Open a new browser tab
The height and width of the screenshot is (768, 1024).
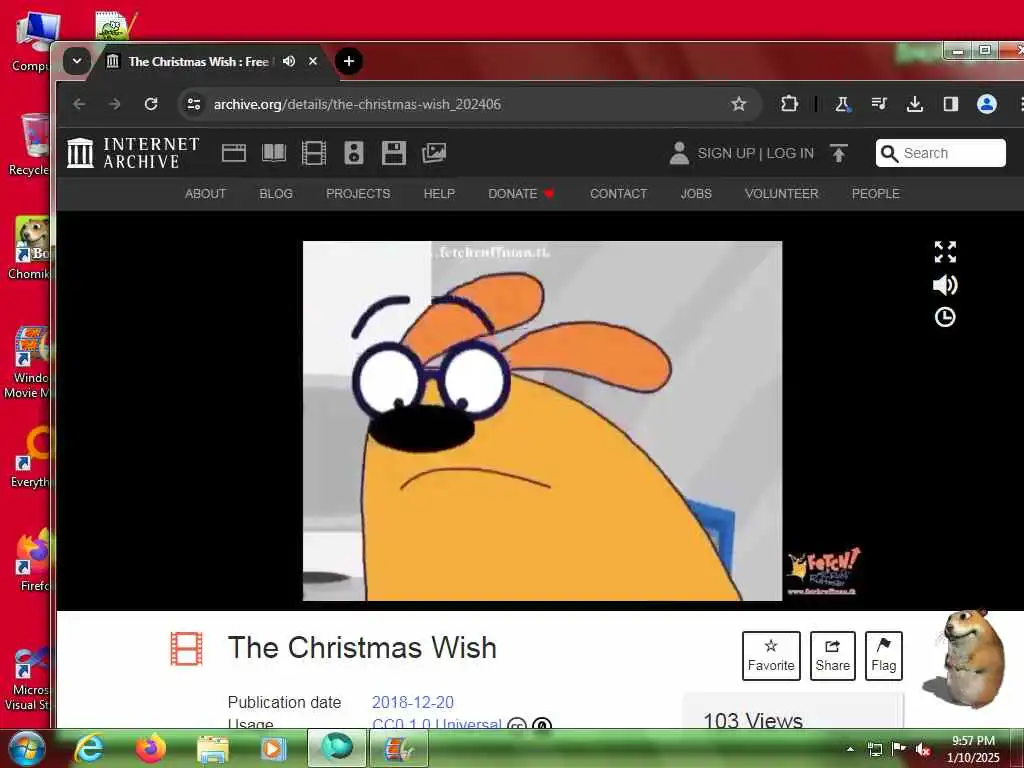(349, 61)
